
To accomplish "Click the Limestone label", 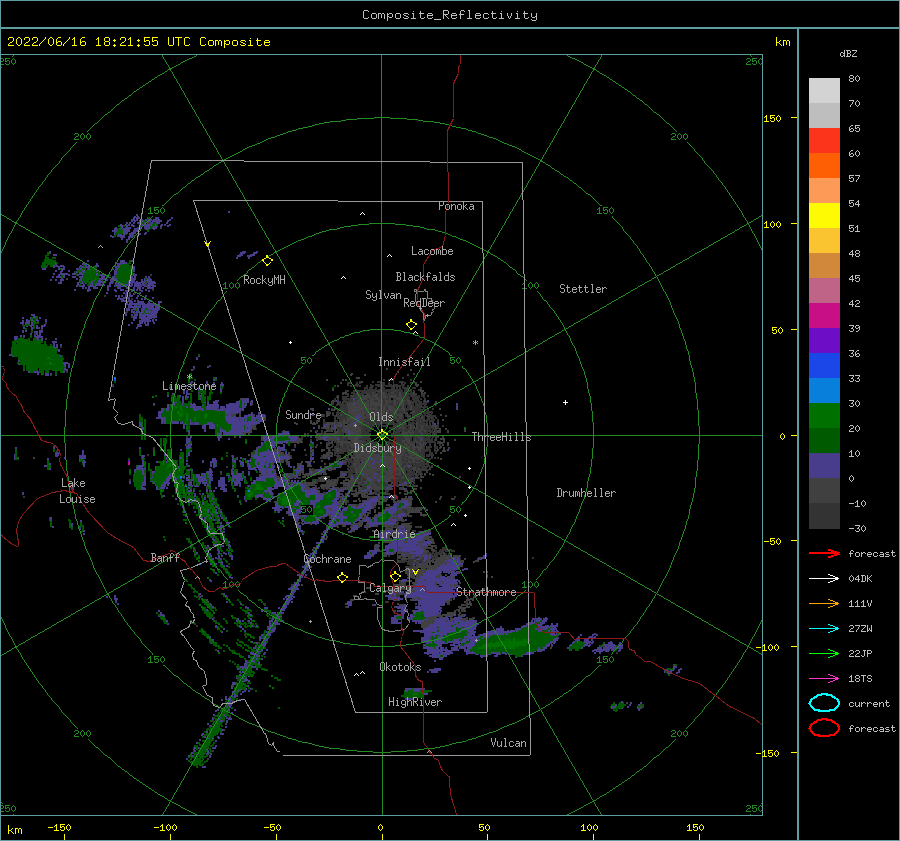I will click(x=189, y=386).
